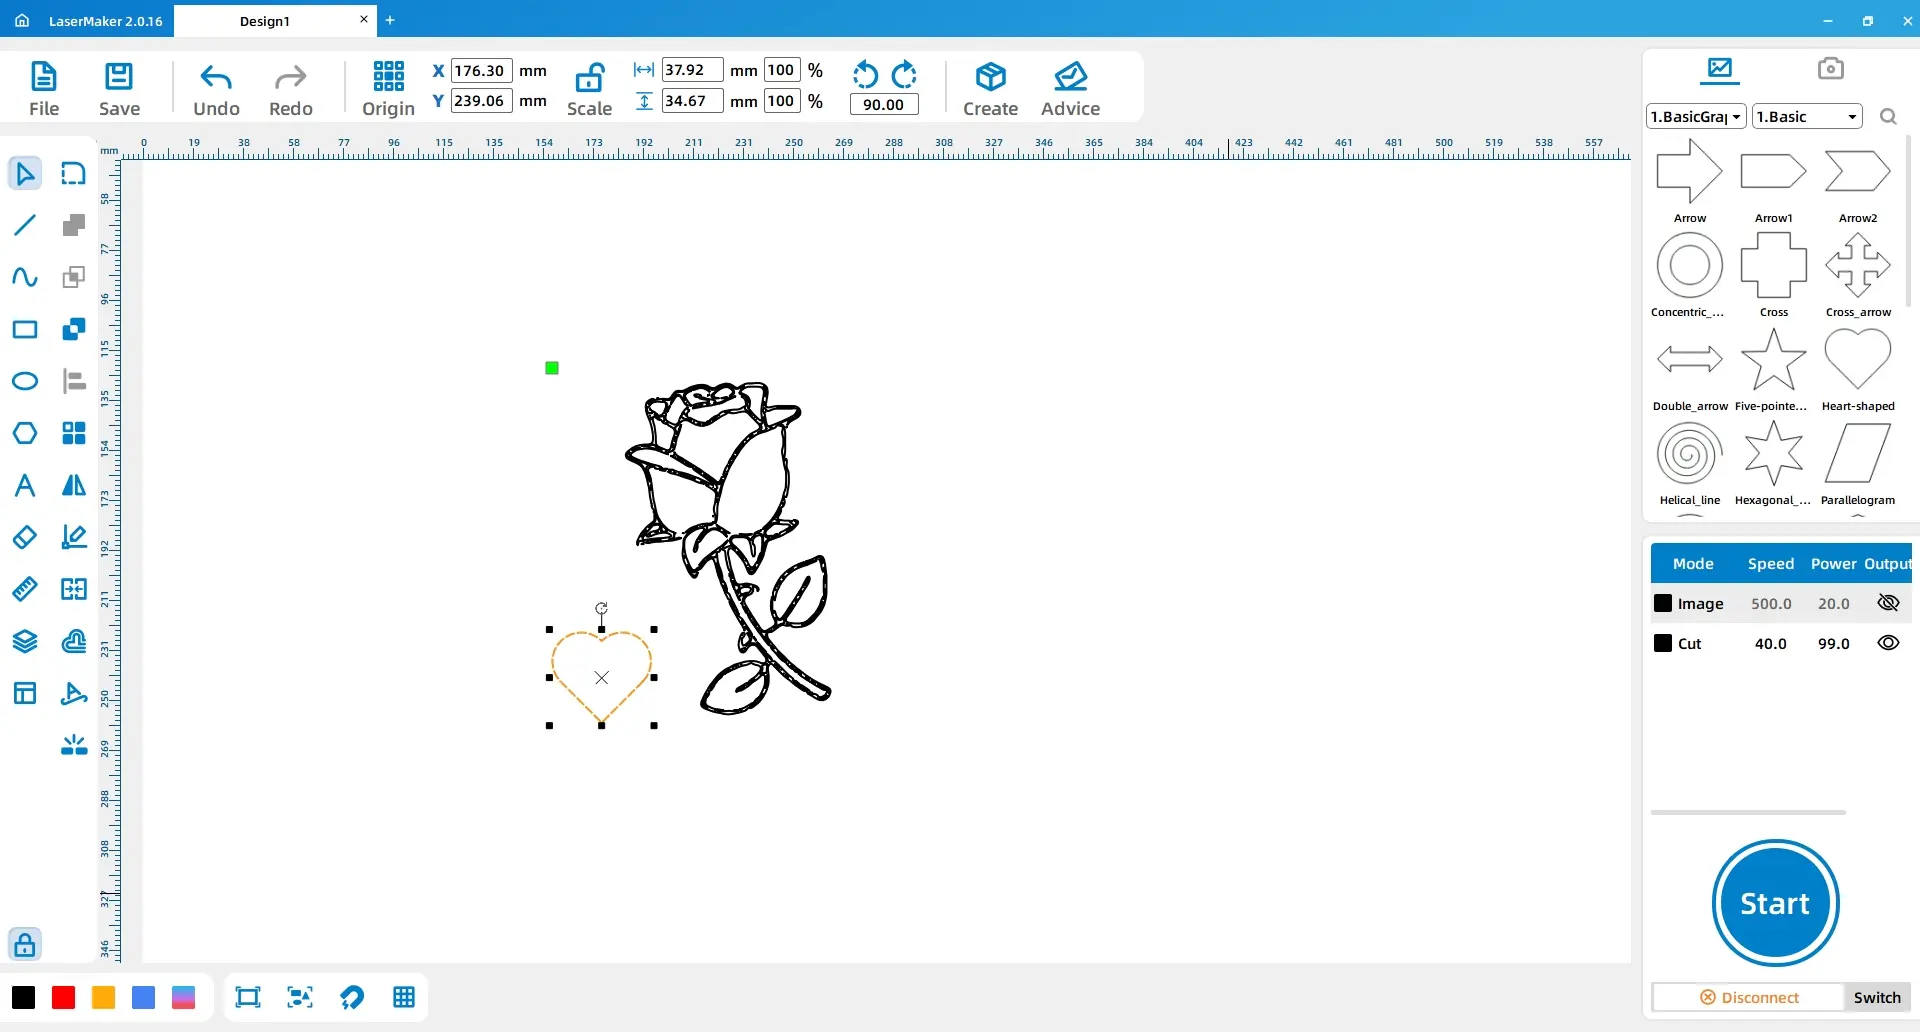Click the rotation angle field 90.00

(x=884, y=104)
